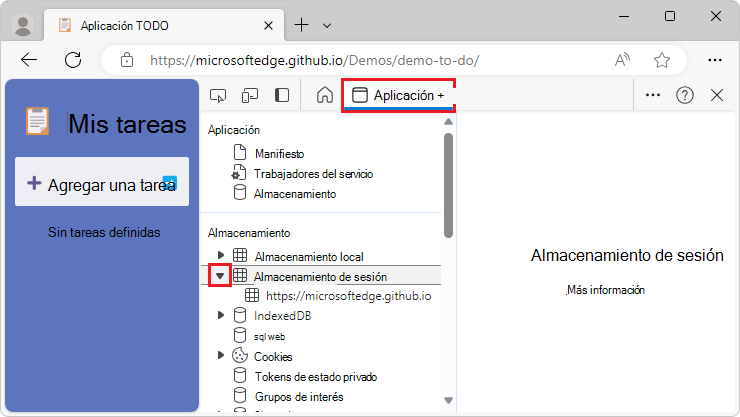Open DevTools Welcome home icon
This screenshot has width=740, height=417.
click(325, 95)
